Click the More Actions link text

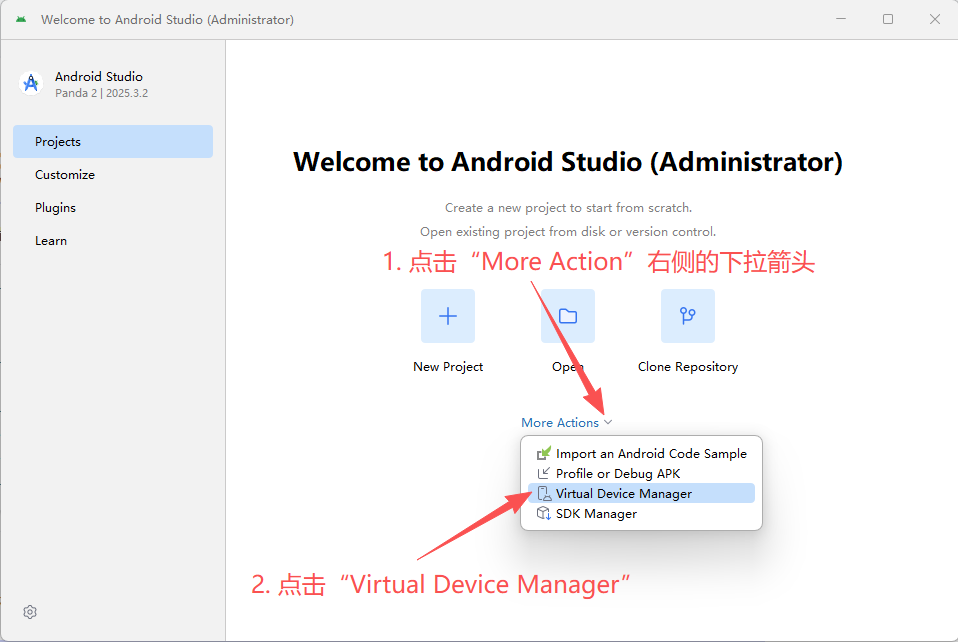pyautogui.click(x=560, y=423)
